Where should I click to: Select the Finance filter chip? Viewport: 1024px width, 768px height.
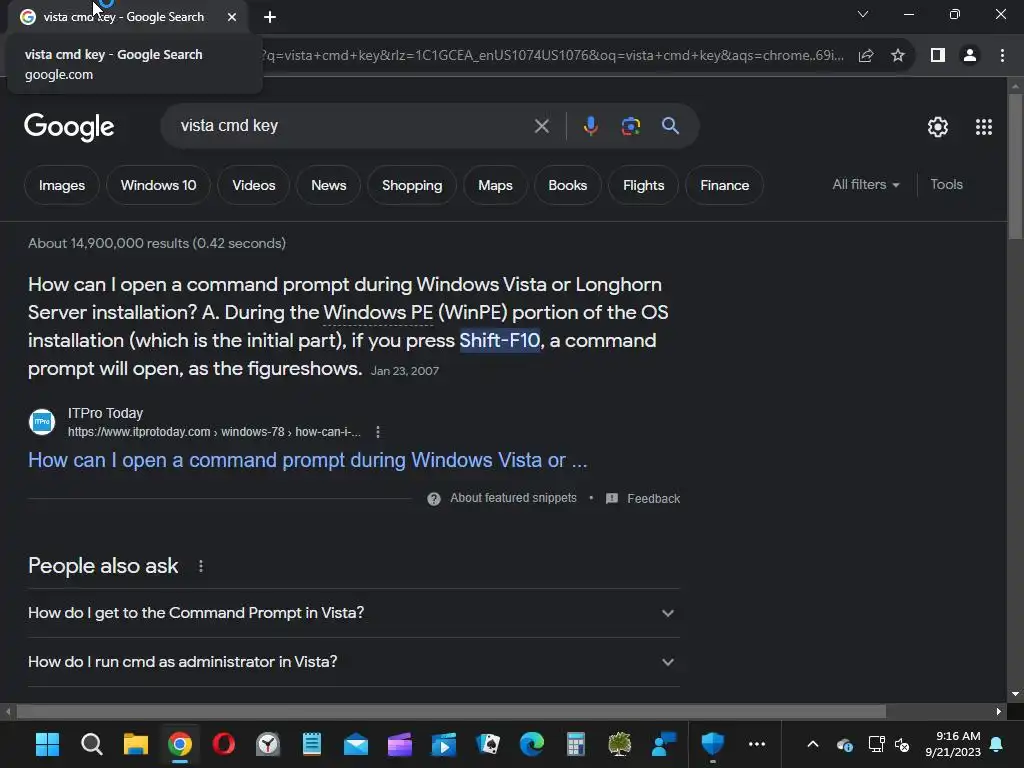coord(724,185)
